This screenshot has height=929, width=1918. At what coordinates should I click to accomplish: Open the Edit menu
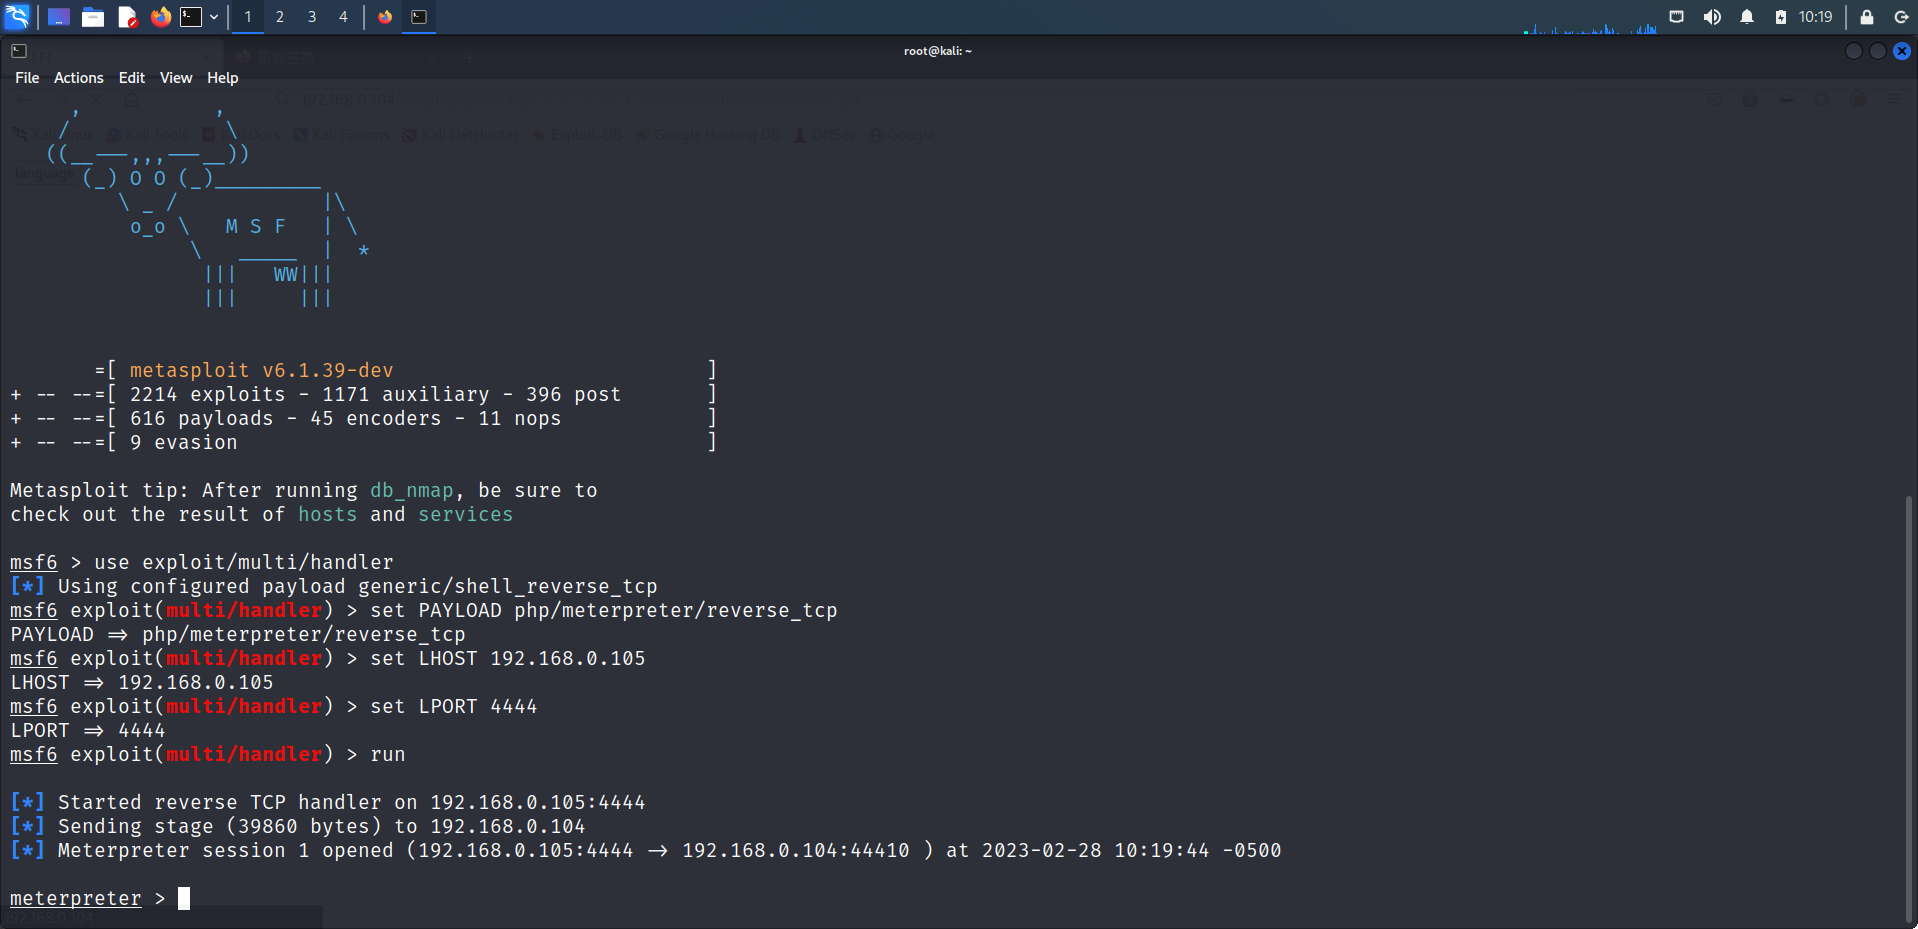tap(132, 78)
